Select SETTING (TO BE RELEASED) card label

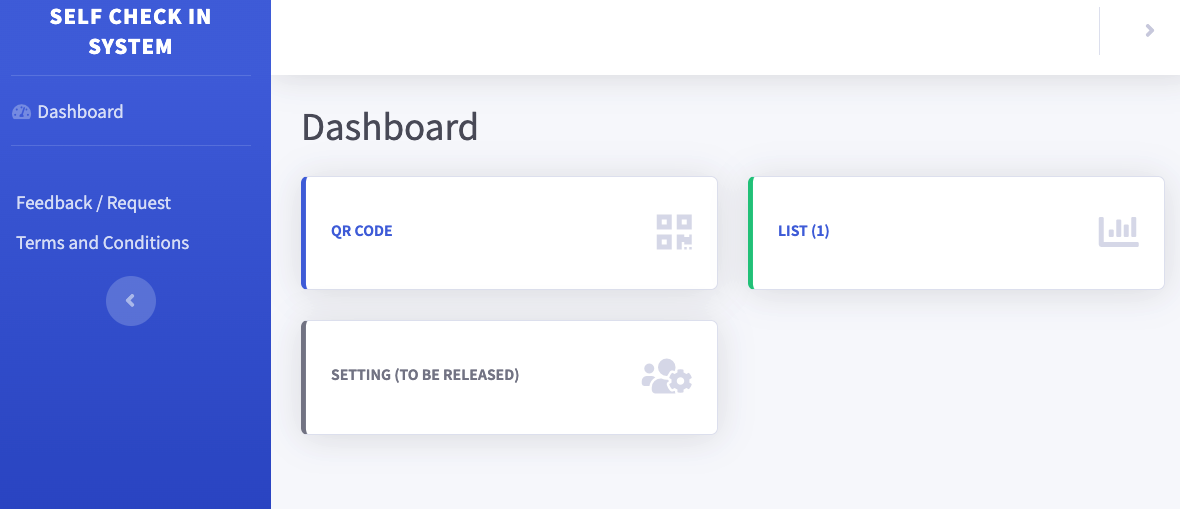point(425,375)
